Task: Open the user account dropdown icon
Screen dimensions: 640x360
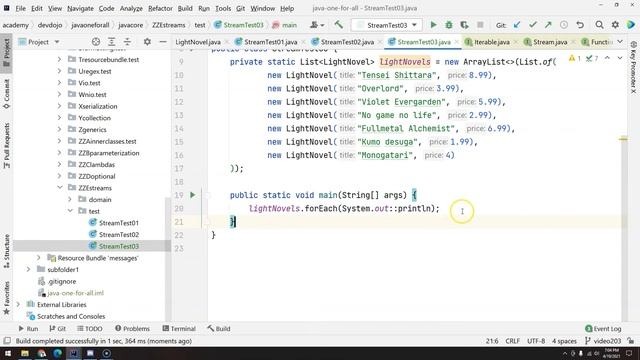Action: [x=317, y=25]
